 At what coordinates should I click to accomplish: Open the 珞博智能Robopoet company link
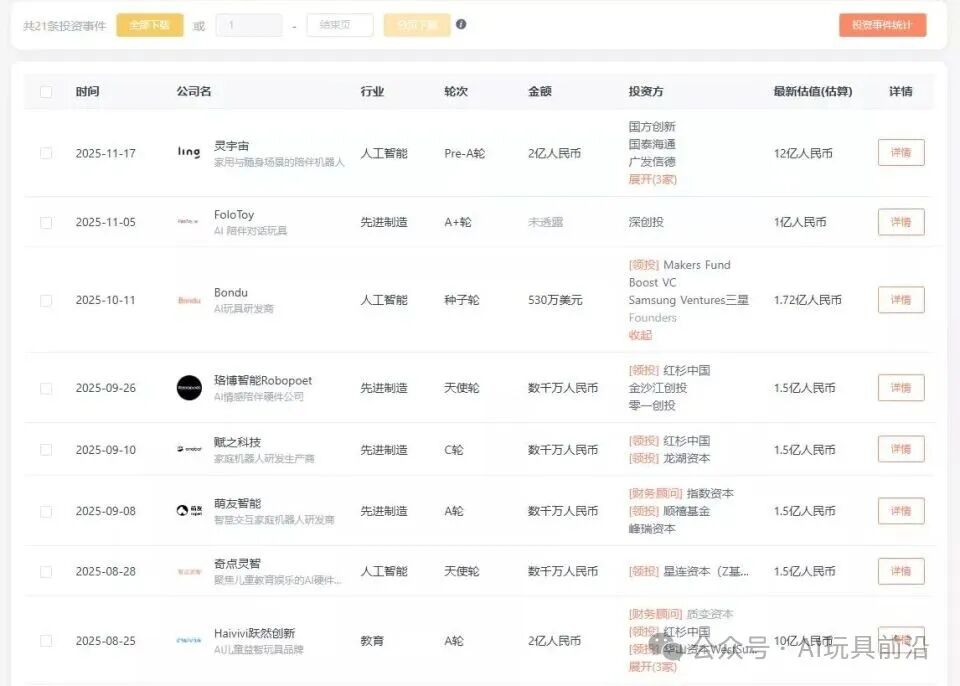263,380
